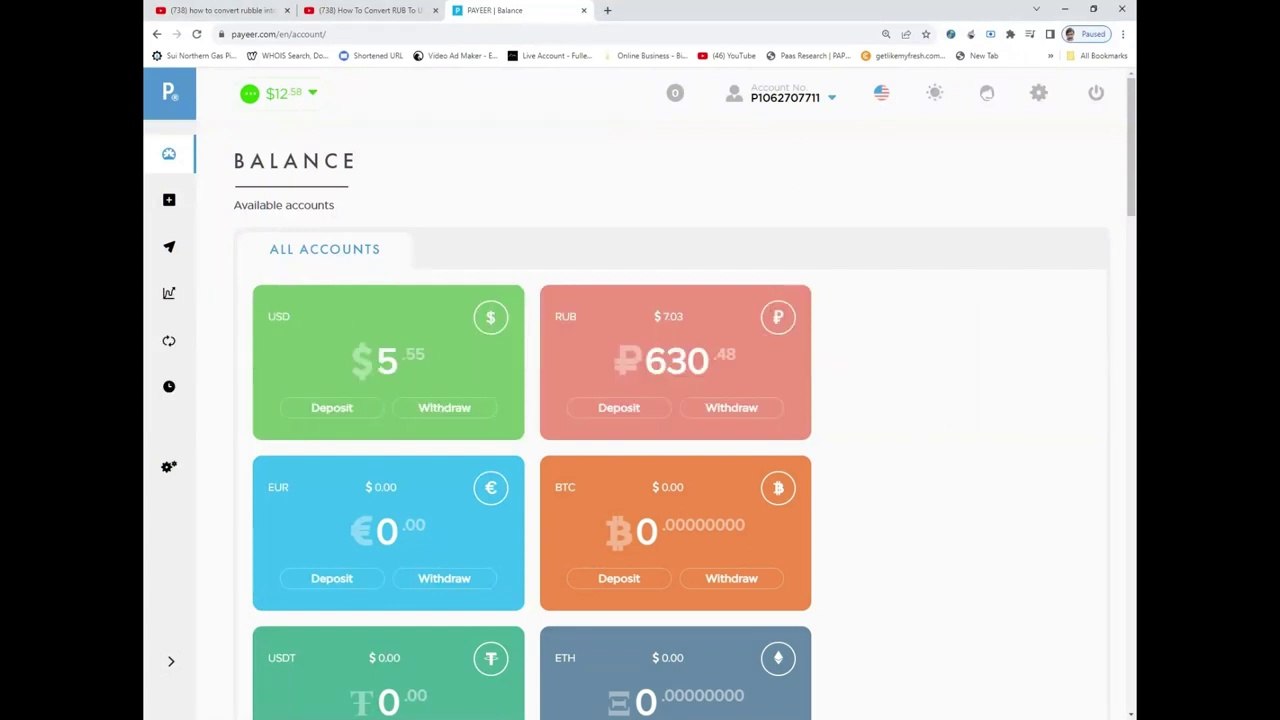Open the History clock sidebar icon
This screenshot has width=1280, height=720.
169,386
